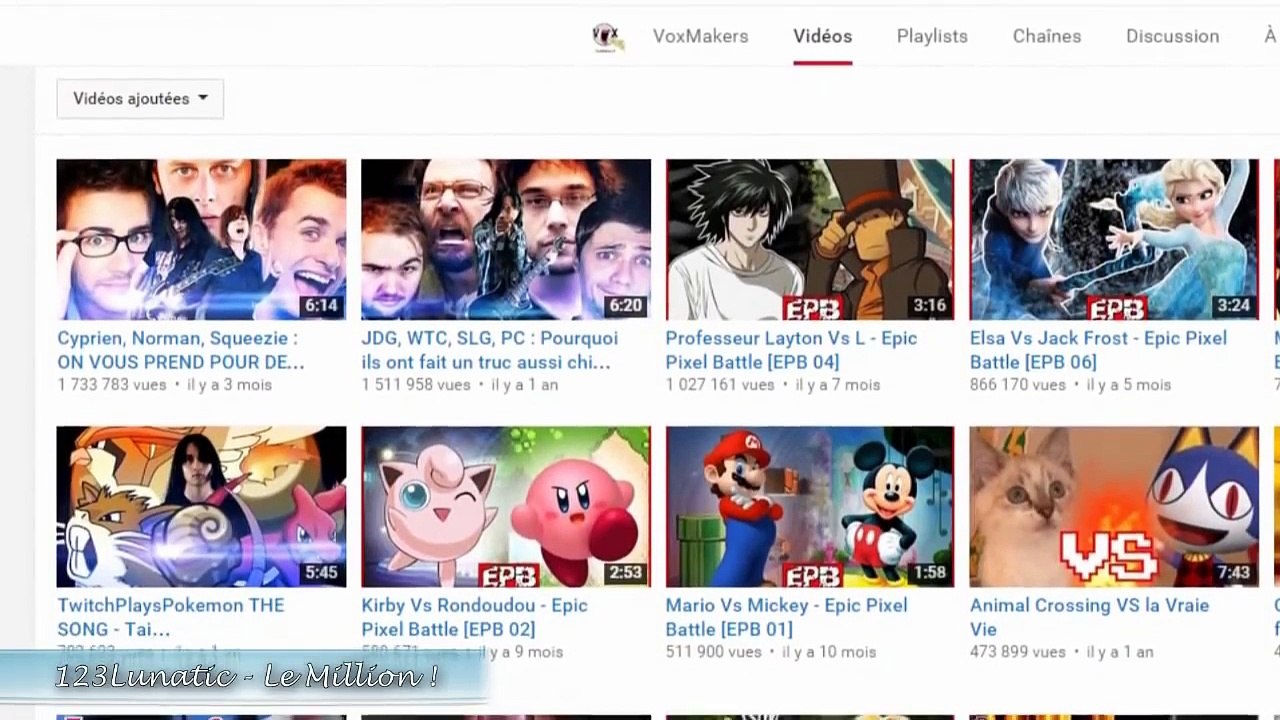
Task: Expand the Vidéos ajoutées sort dropdown
Action: click(140, 99)
